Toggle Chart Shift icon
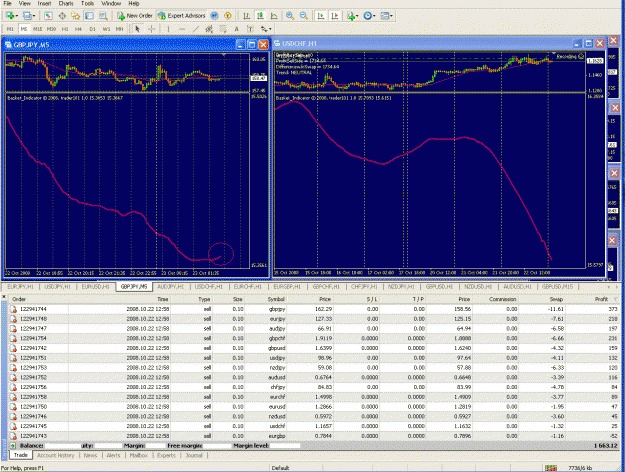The width and height of the screenshot is (625, 472). tap(334, 16)
